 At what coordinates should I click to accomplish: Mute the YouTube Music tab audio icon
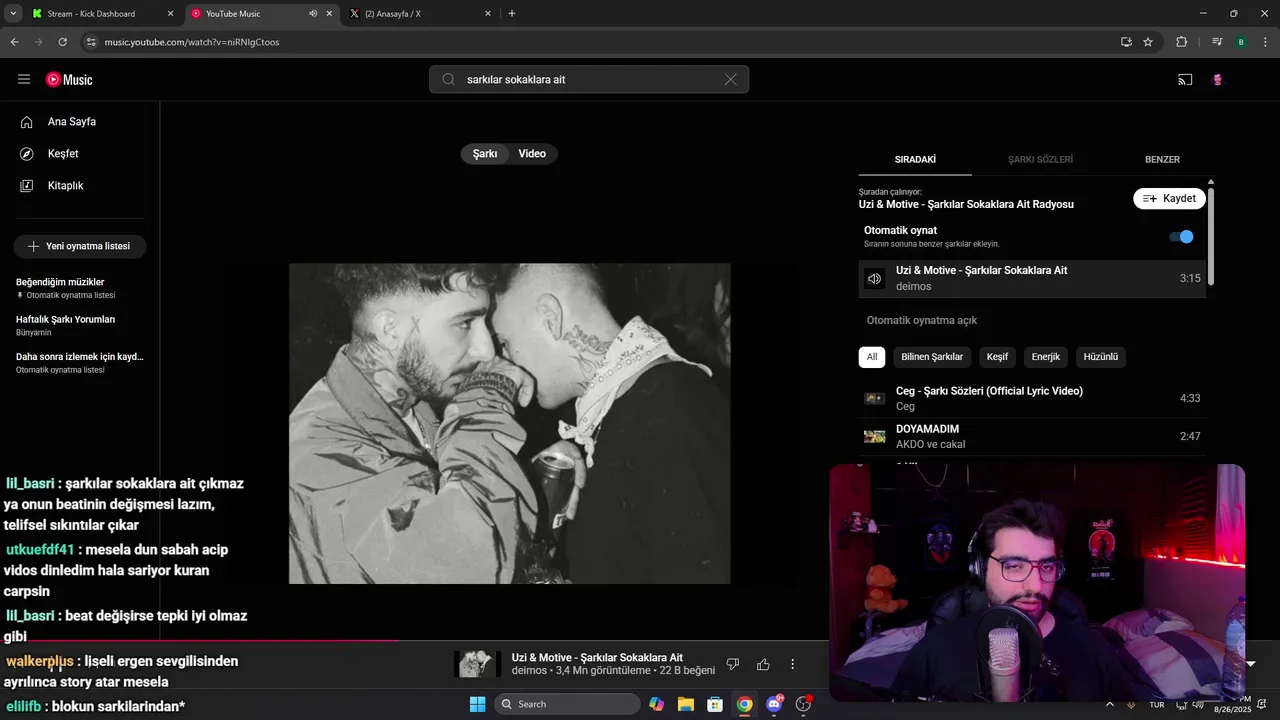[x=313, y=14]
